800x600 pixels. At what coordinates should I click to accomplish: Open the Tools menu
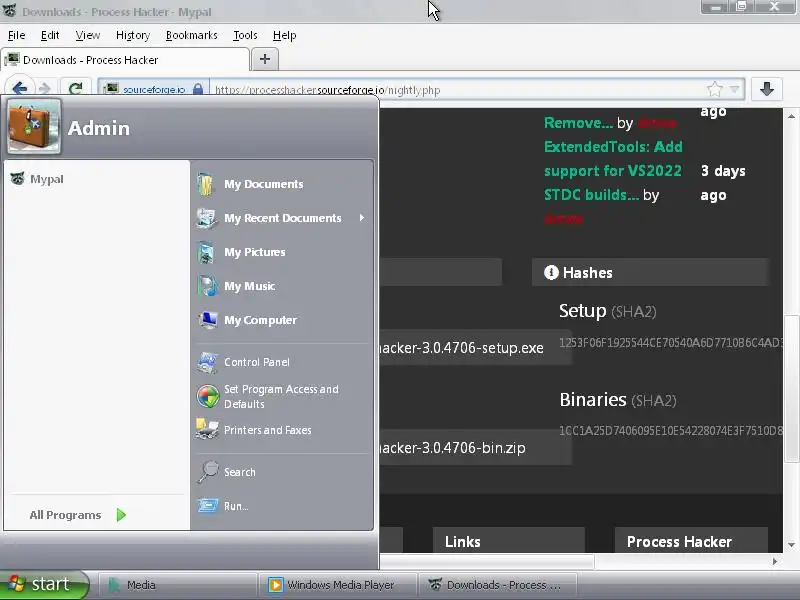click(245, 35)
